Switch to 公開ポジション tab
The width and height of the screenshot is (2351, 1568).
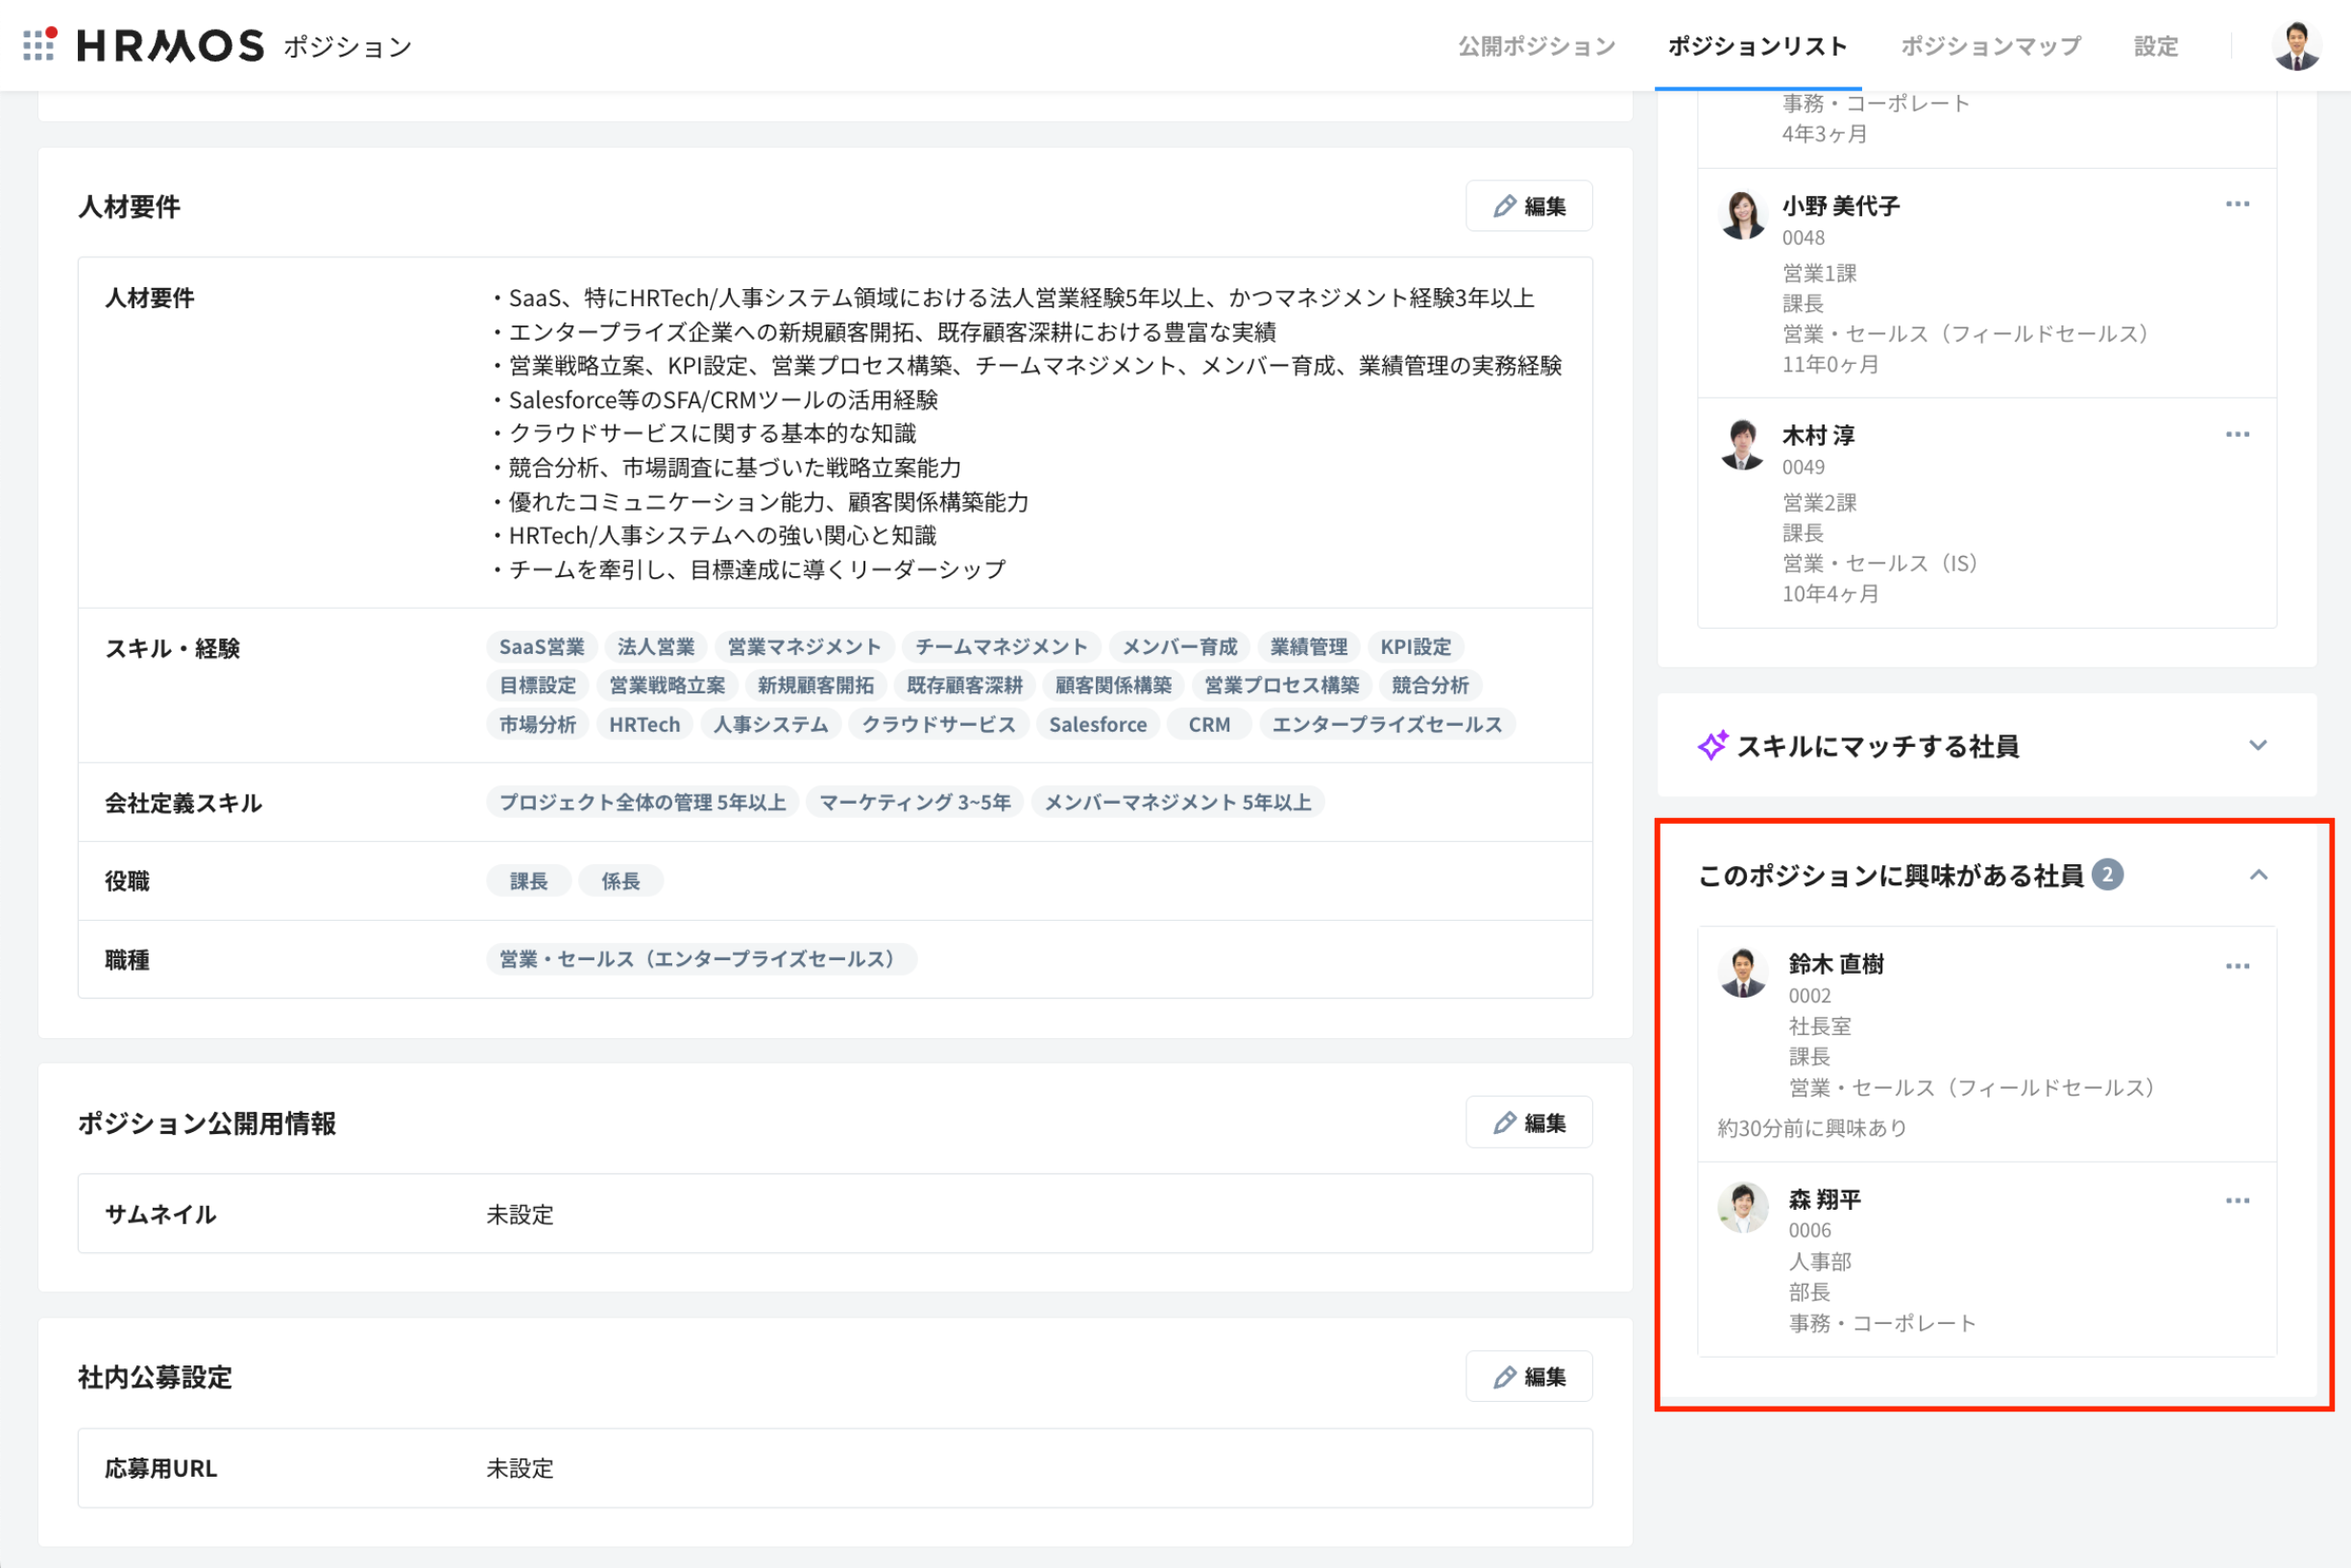pyautogui.click(x=1536, y=46)
